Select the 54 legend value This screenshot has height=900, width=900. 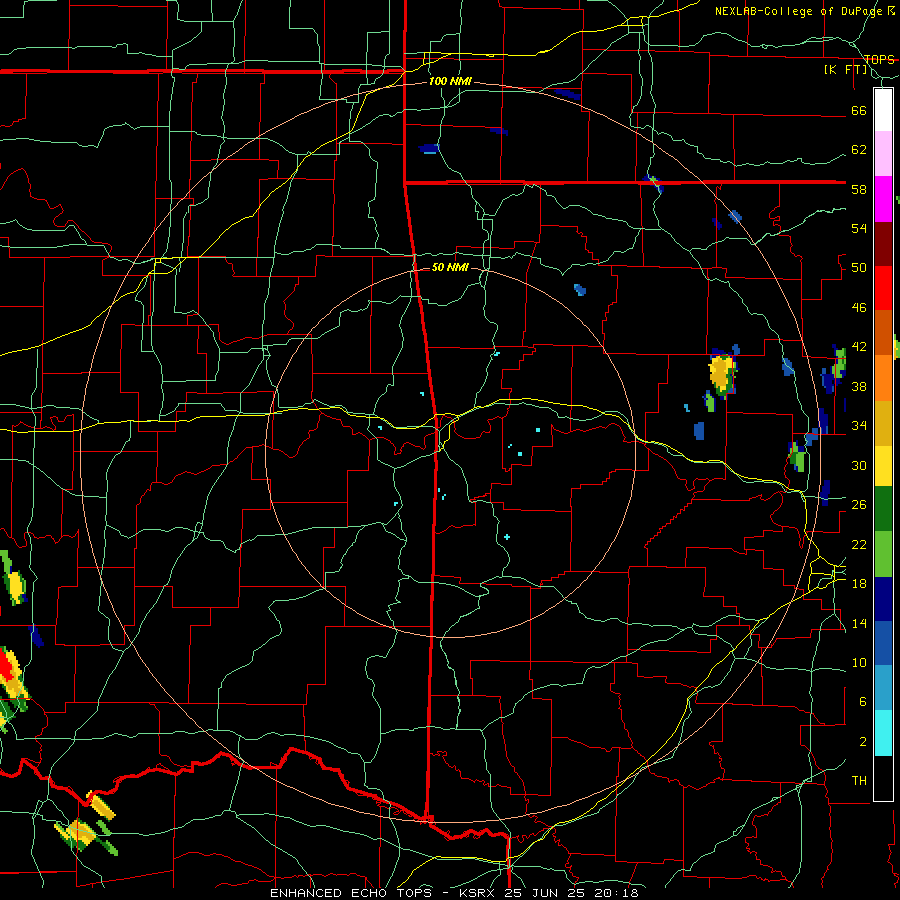859,228
